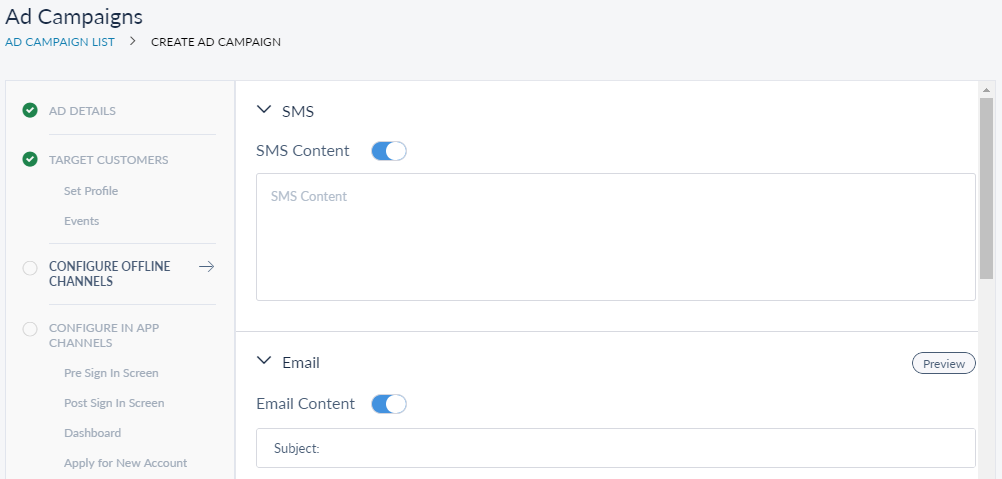The width and height of the screenshot is (1002, 479).
Task: Disable the Email Content toggle
Action: (389, 404)
